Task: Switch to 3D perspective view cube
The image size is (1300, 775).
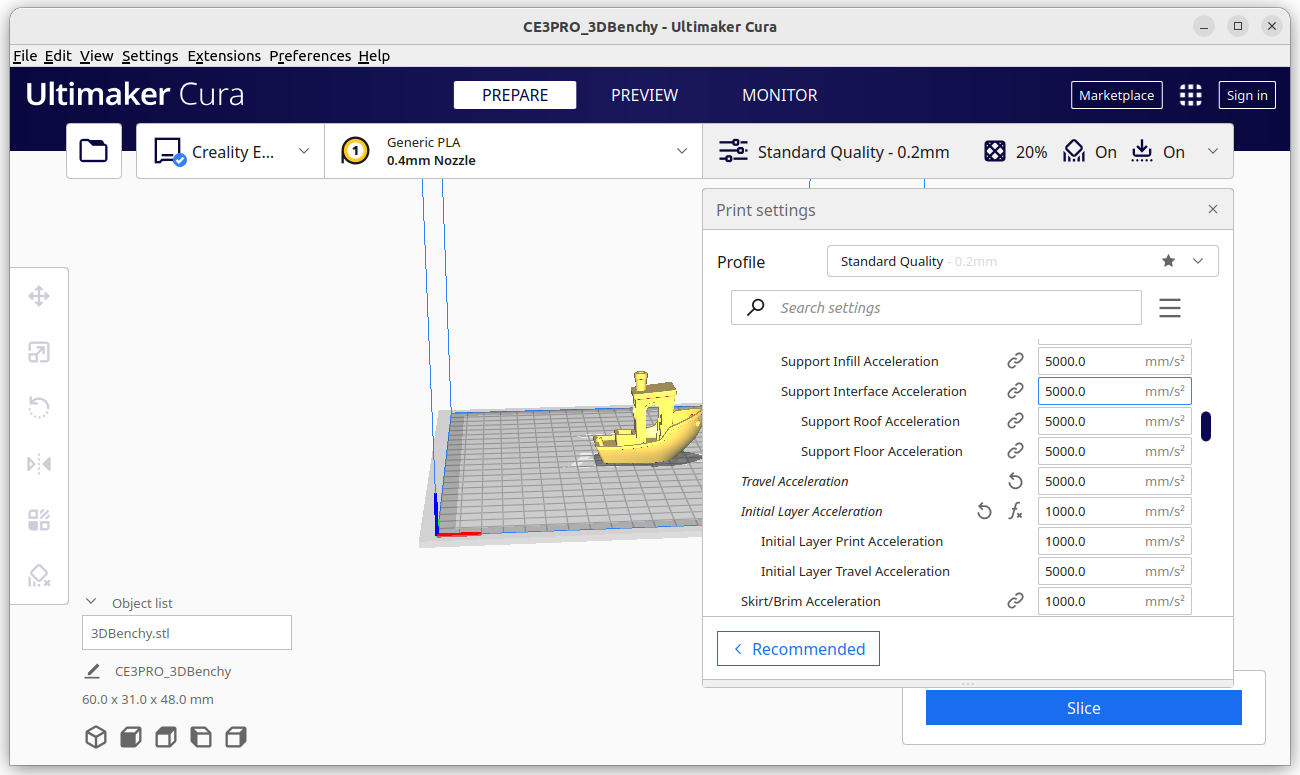Action: pos(95,737)
